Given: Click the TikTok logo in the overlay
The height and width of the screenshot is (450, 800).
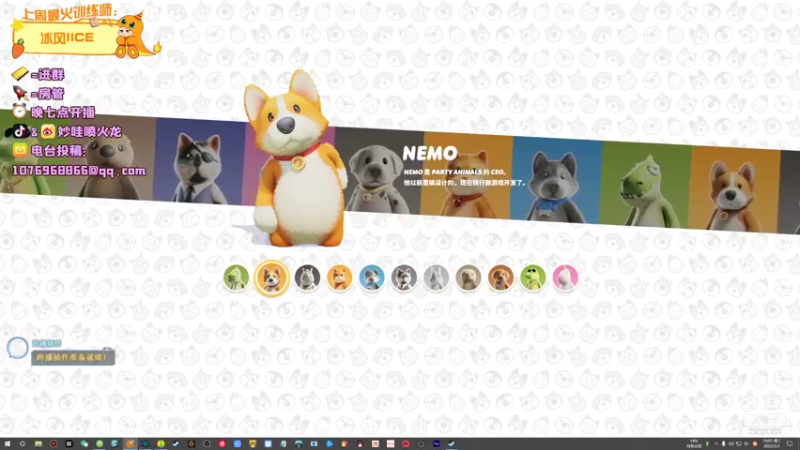Looking at the screenshot, I should pos(19,132).
